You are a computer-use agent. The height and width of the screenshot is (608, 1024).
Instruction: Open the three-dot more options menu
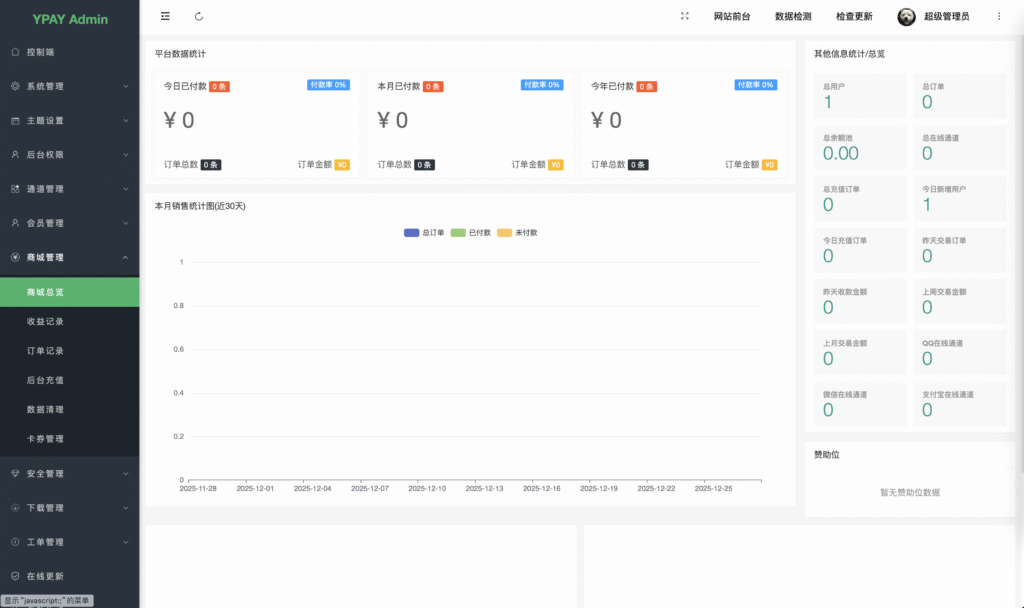click(998, 16)
